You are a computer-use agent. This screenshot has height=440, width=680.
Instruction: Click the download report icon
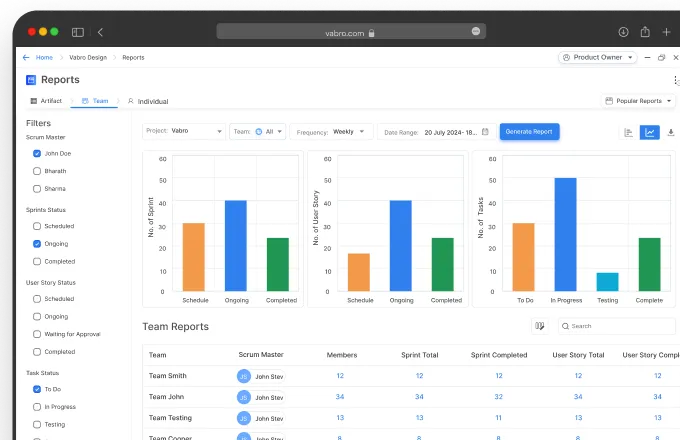pos(670,132)
